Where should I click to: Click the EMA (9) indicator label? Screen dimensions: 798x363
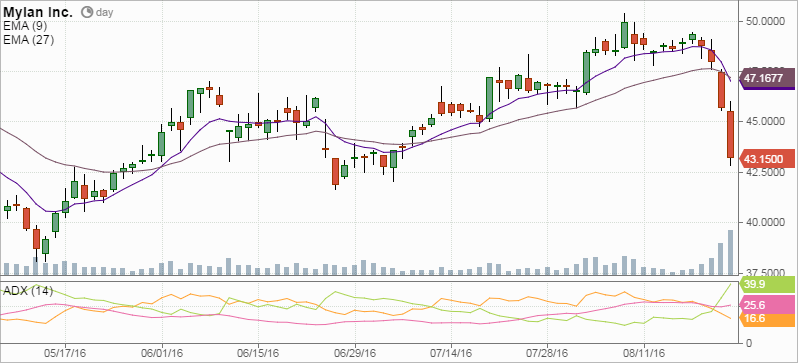[x=25, y=26]
